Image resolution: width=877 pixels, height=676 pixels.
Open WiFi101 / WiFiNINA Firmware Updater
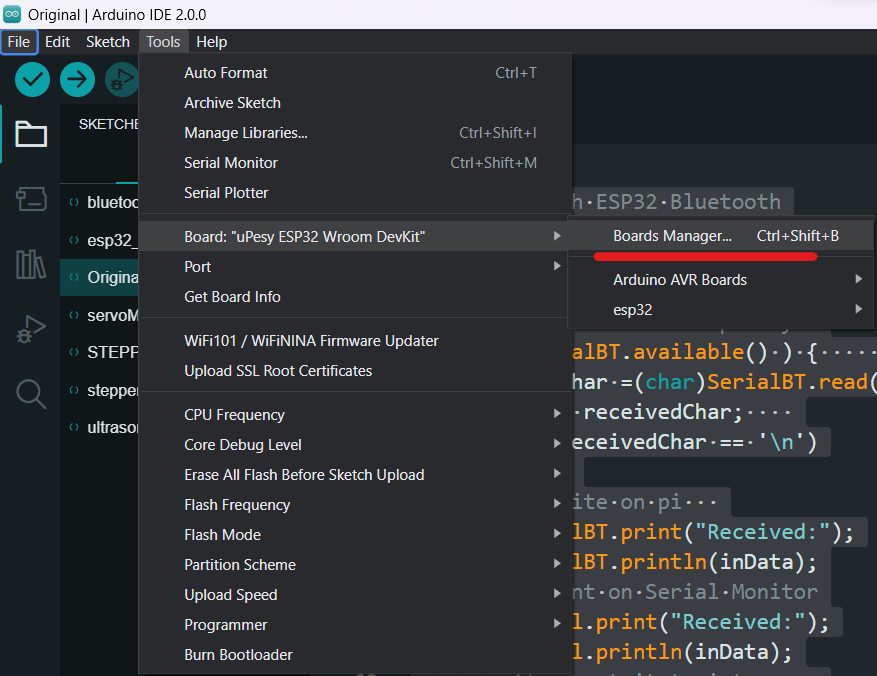355,341
